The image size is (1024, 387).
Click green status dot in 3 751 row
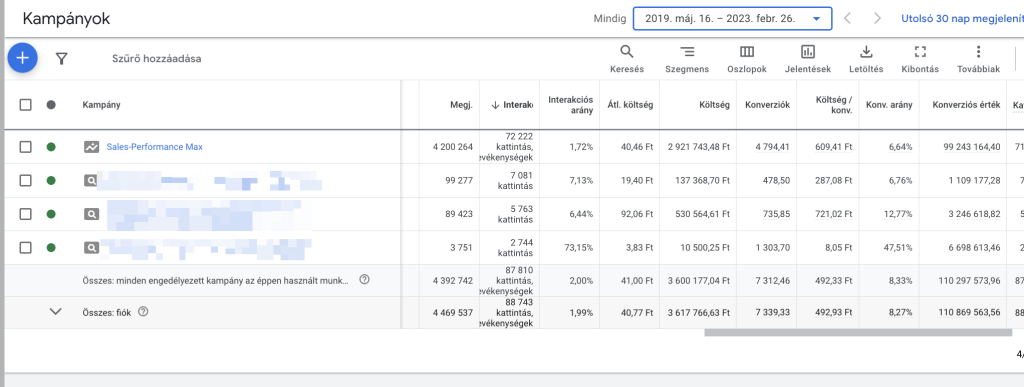(51, 247)
